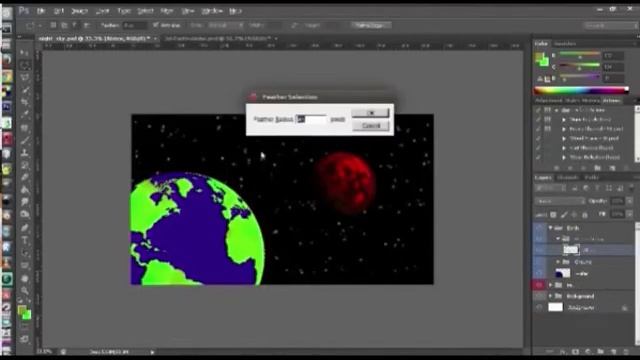Click Cancel in Feather Selection dialog
Viewport: 640px width, 360px height.
point(370,126)
